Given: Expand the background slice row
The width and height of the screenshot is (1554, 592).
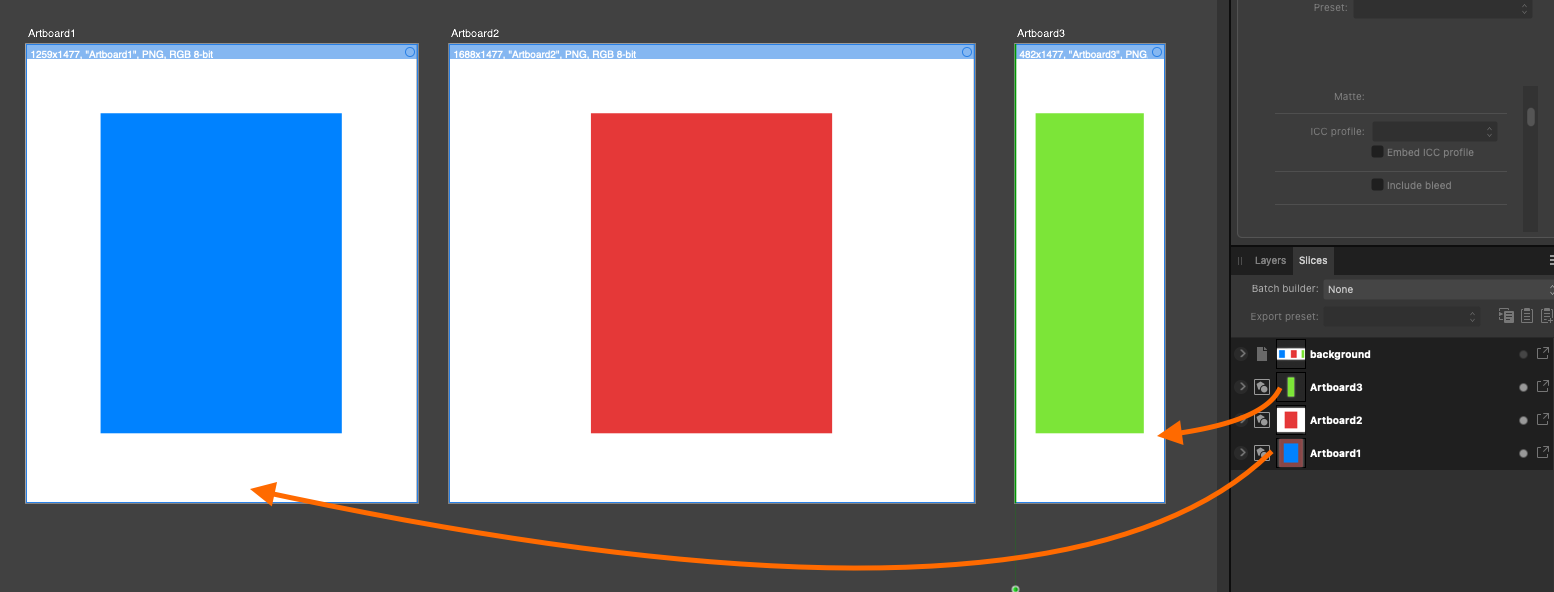Looking at the screenshot, I should point(1242,354).
